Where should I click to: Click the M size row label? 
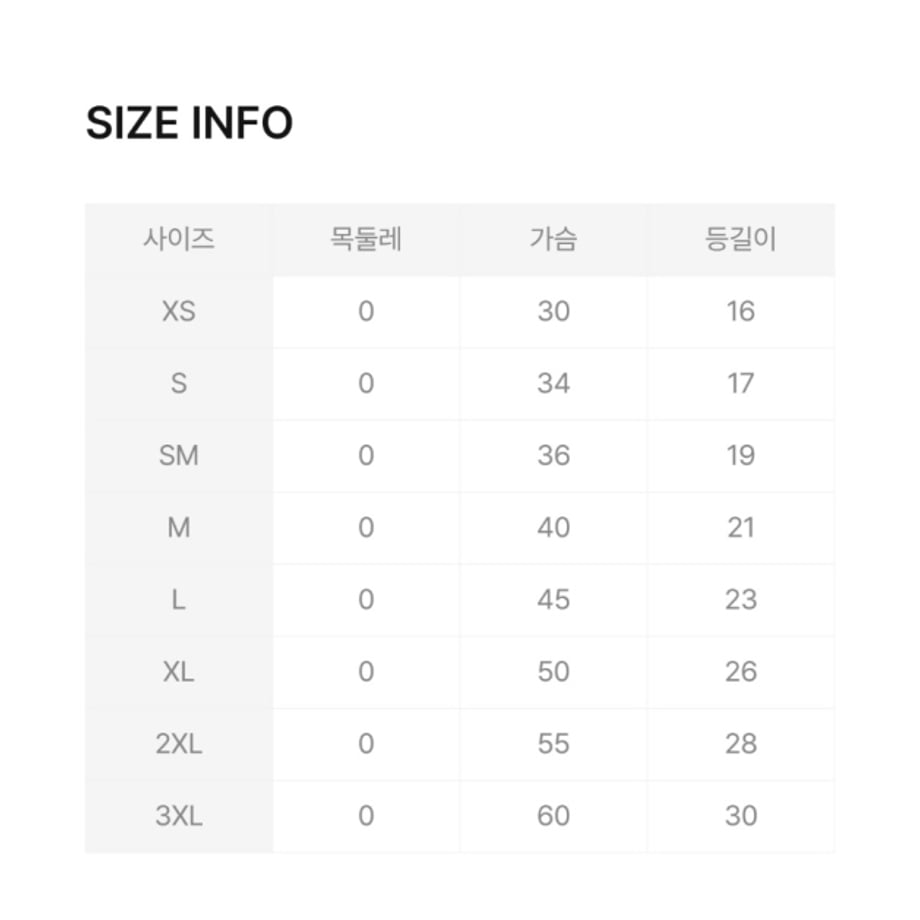click(179, 527)
